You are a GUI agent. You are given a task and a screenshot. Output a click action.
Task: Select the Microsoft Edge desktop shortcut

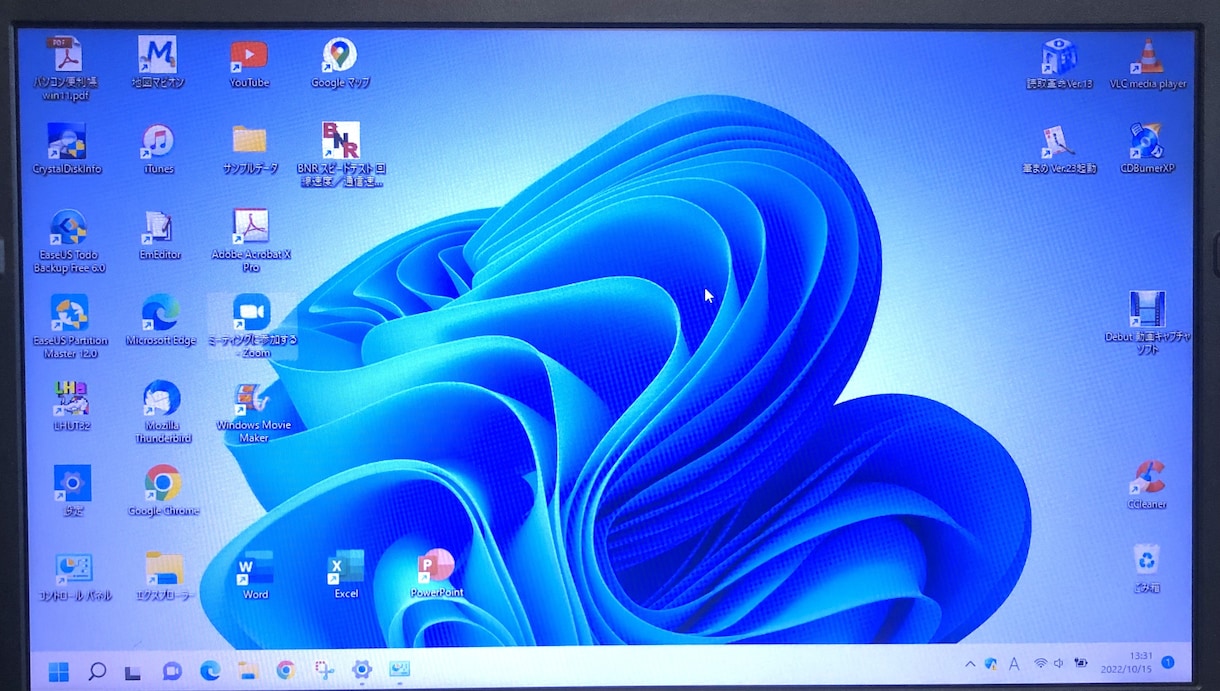[x=160, y=320]
